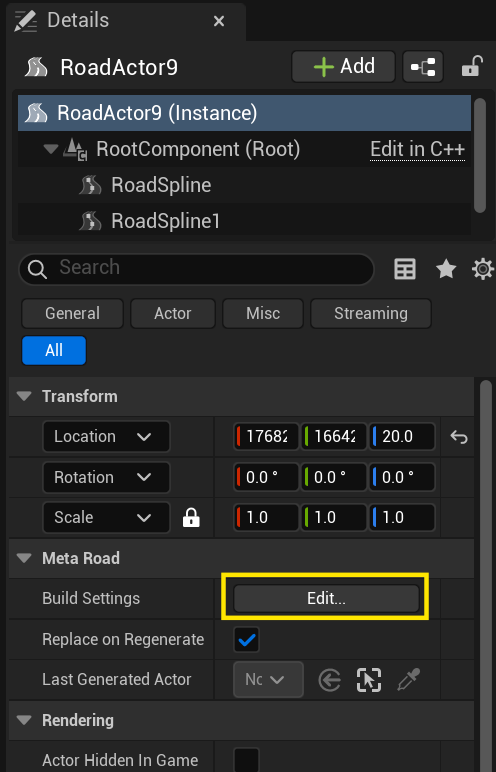Select the RoadSpline component
Viewport: 496px width, 772px height.
(x=161, y=185)
